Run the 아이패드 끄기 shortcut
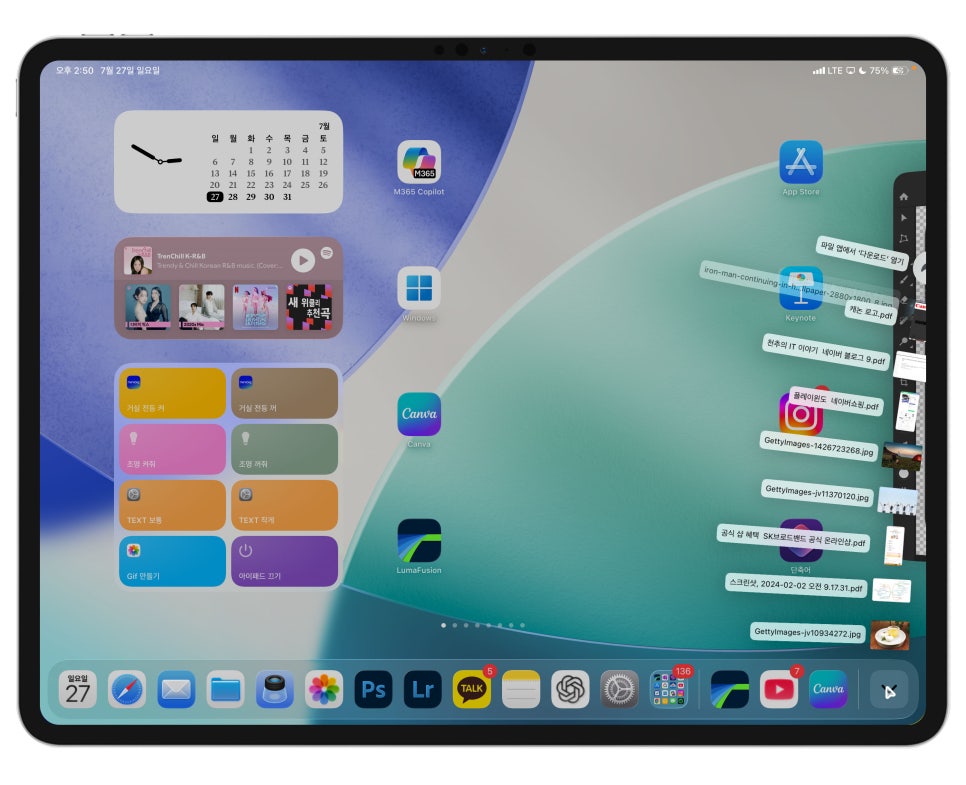 (285, 561)
